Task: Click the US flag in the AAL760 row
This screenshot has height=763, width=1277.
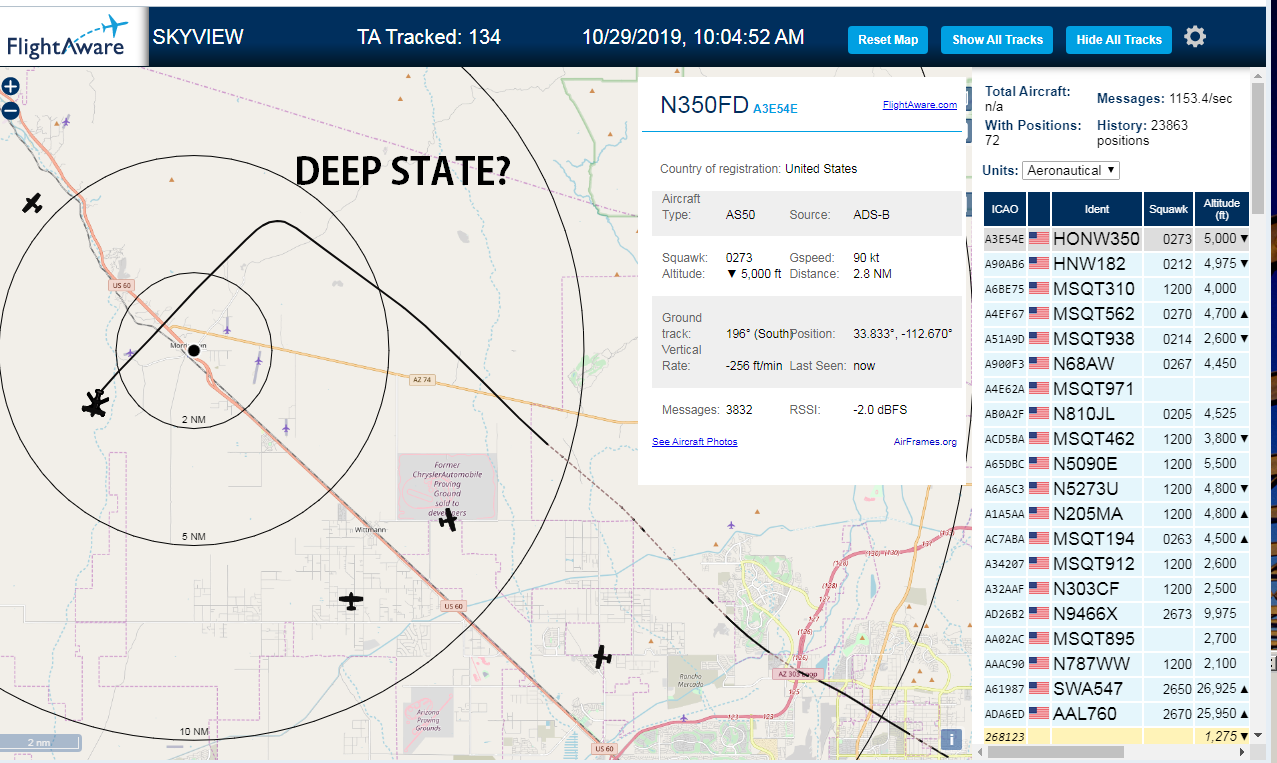Action: [x=1039, y=714]
